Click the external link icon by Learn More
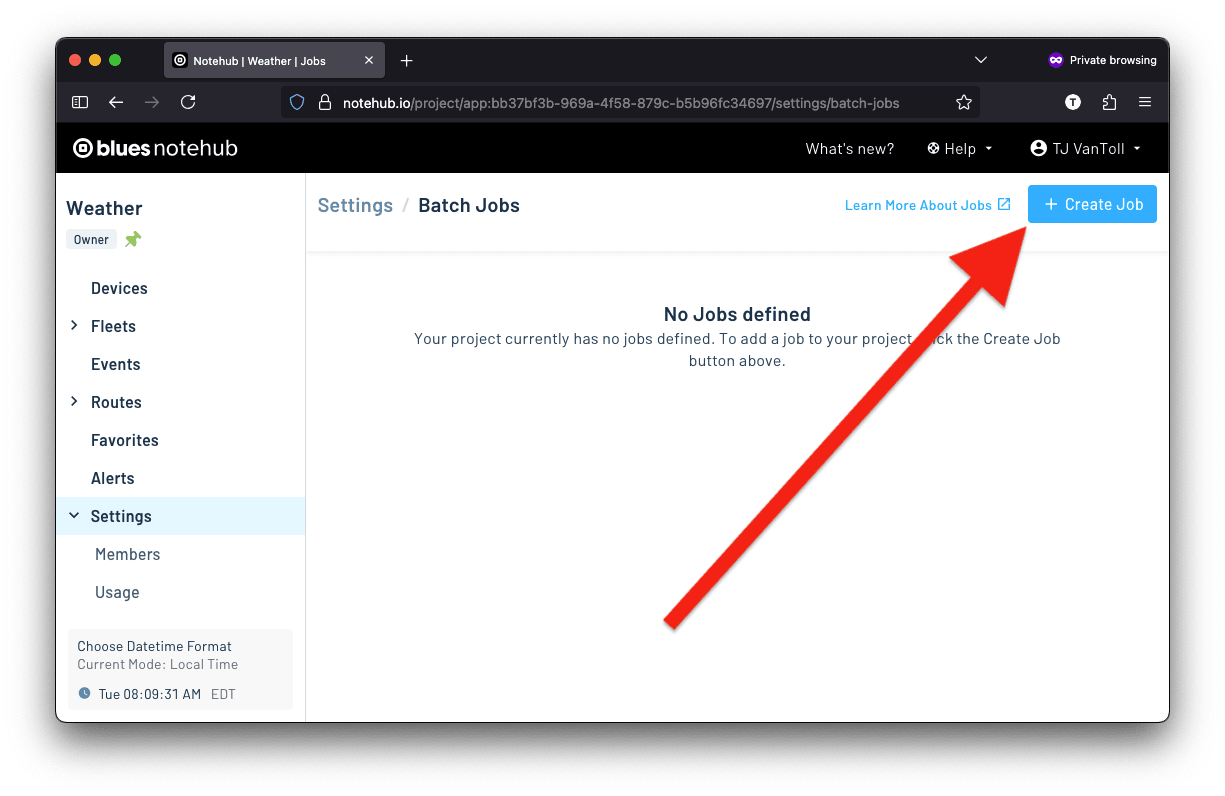Viewport: 1225px width, 796px height. click(x=1004, y=204)
